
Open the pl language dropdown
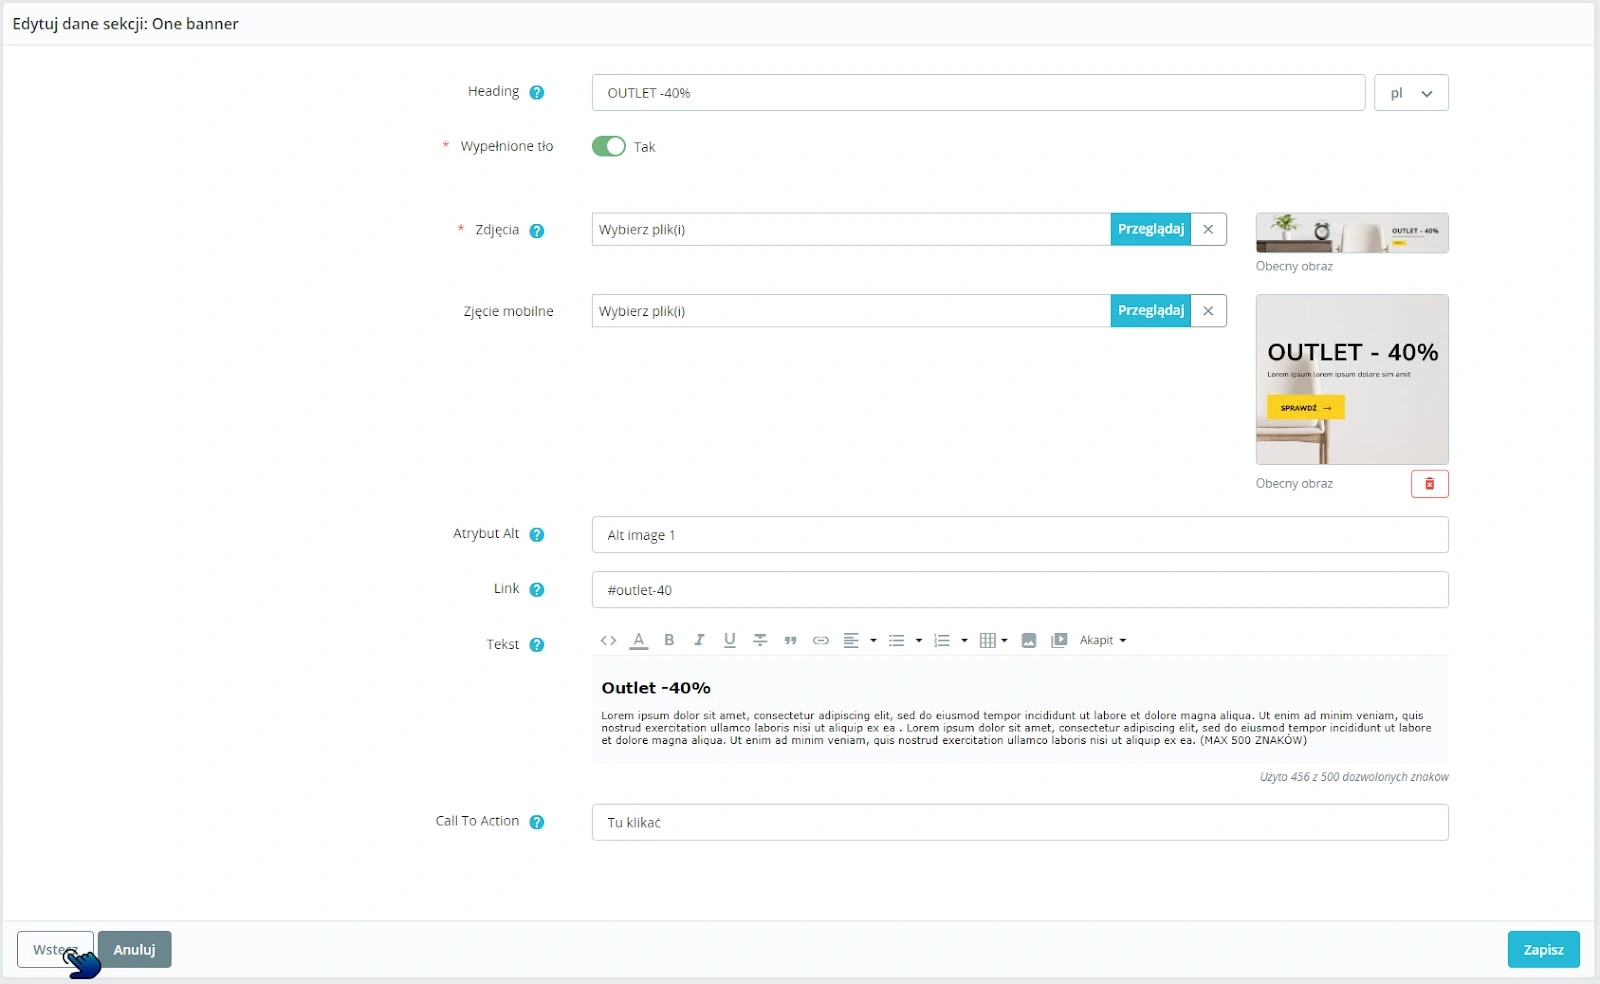(x=1410, y=93)
